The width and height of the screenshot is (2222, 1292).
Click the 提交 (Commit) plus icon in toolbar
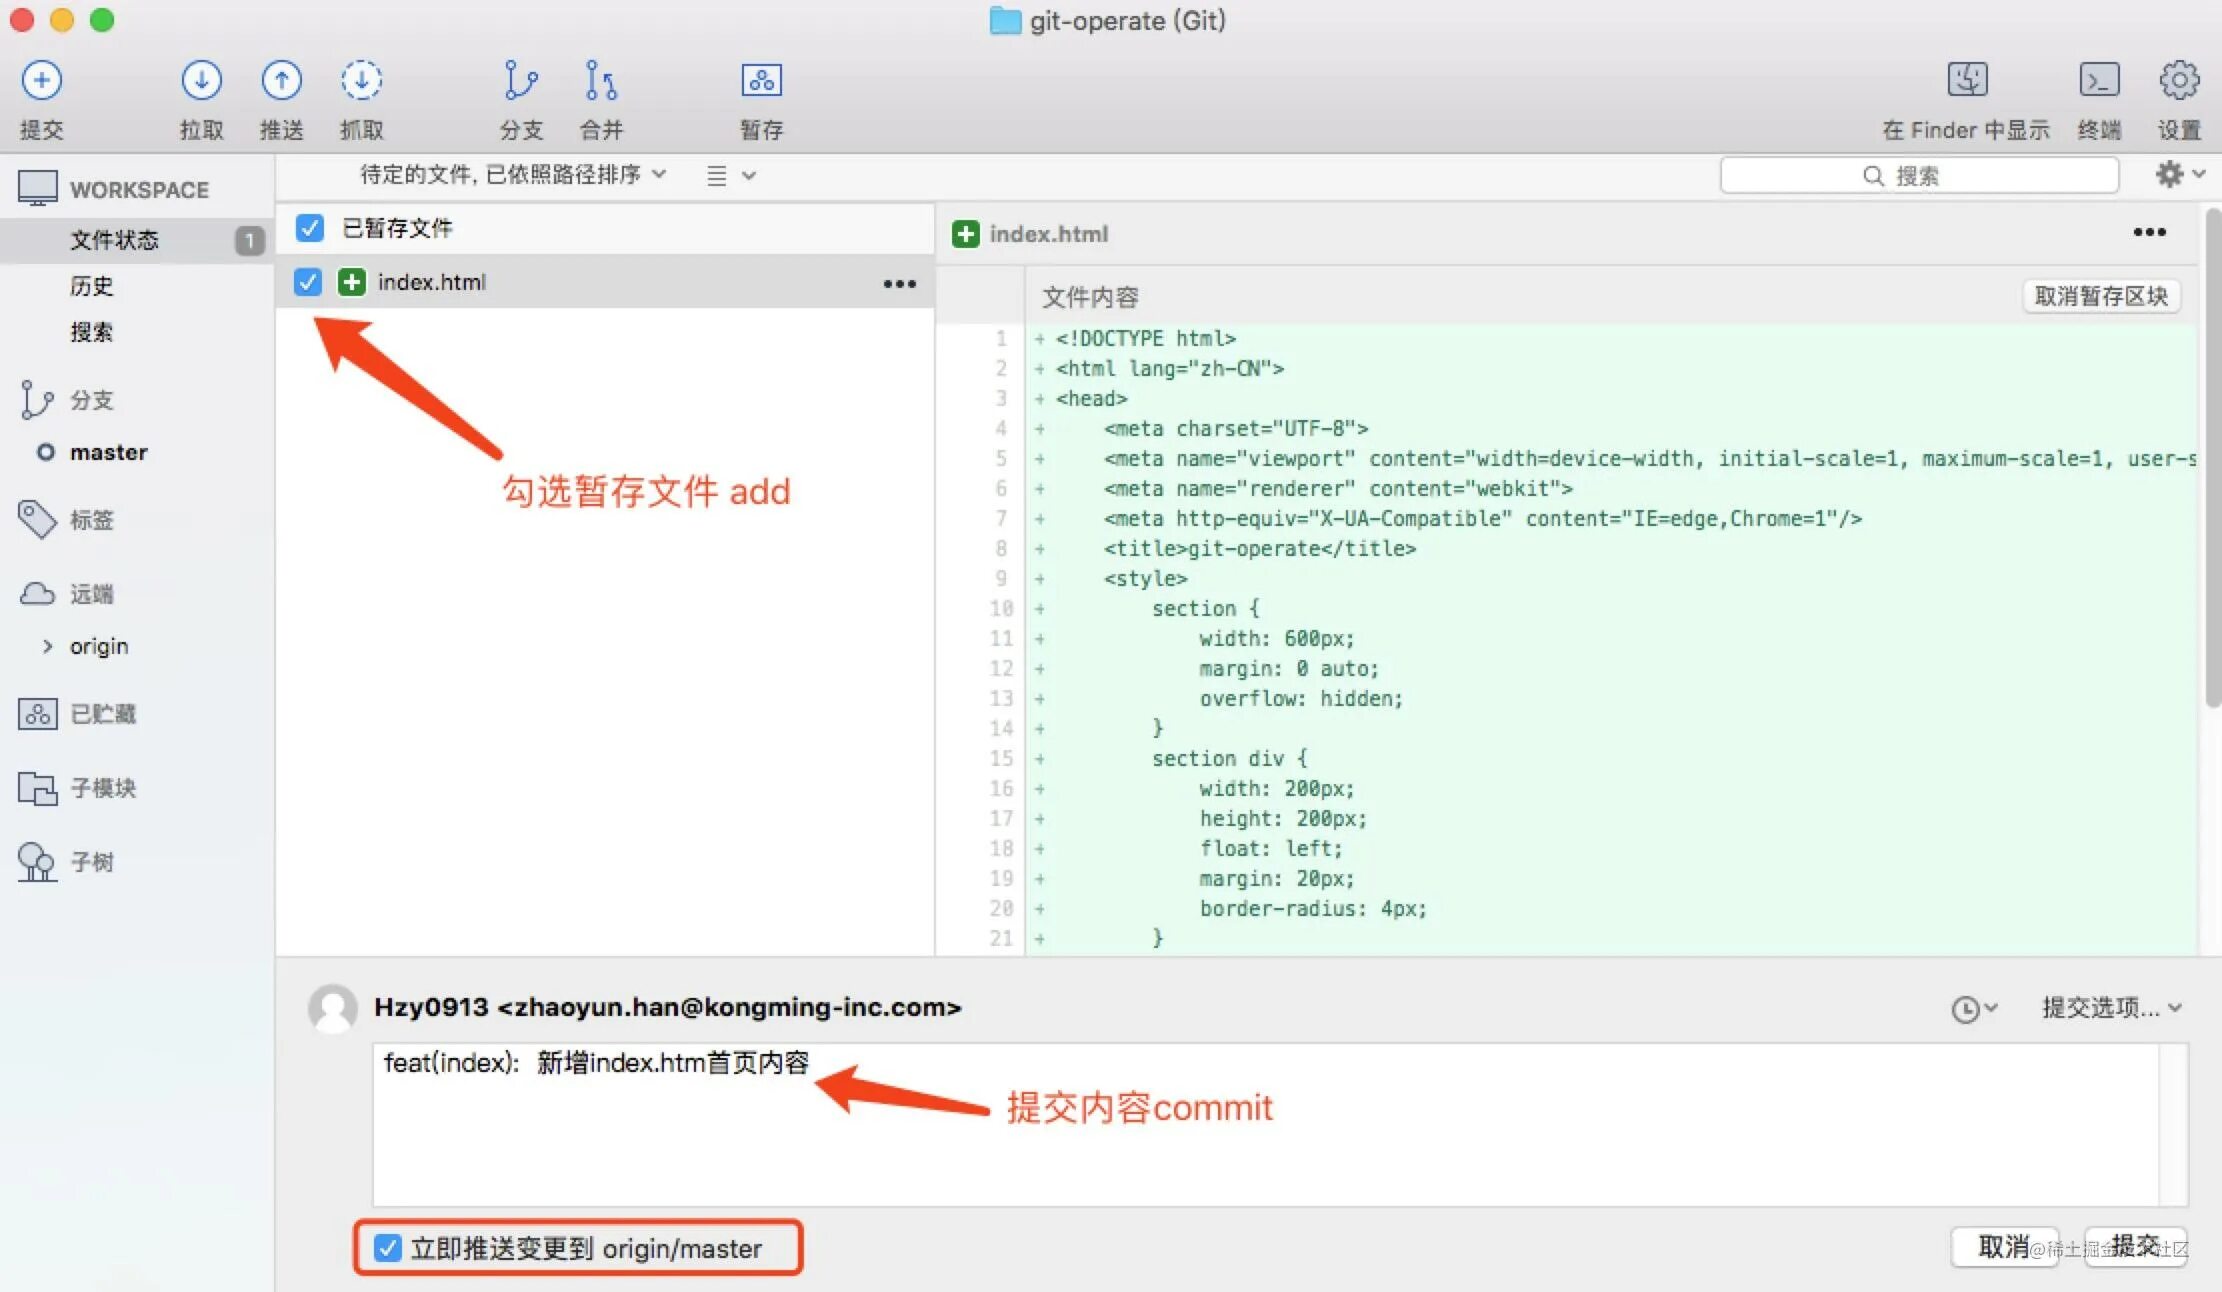click(42, 80)
